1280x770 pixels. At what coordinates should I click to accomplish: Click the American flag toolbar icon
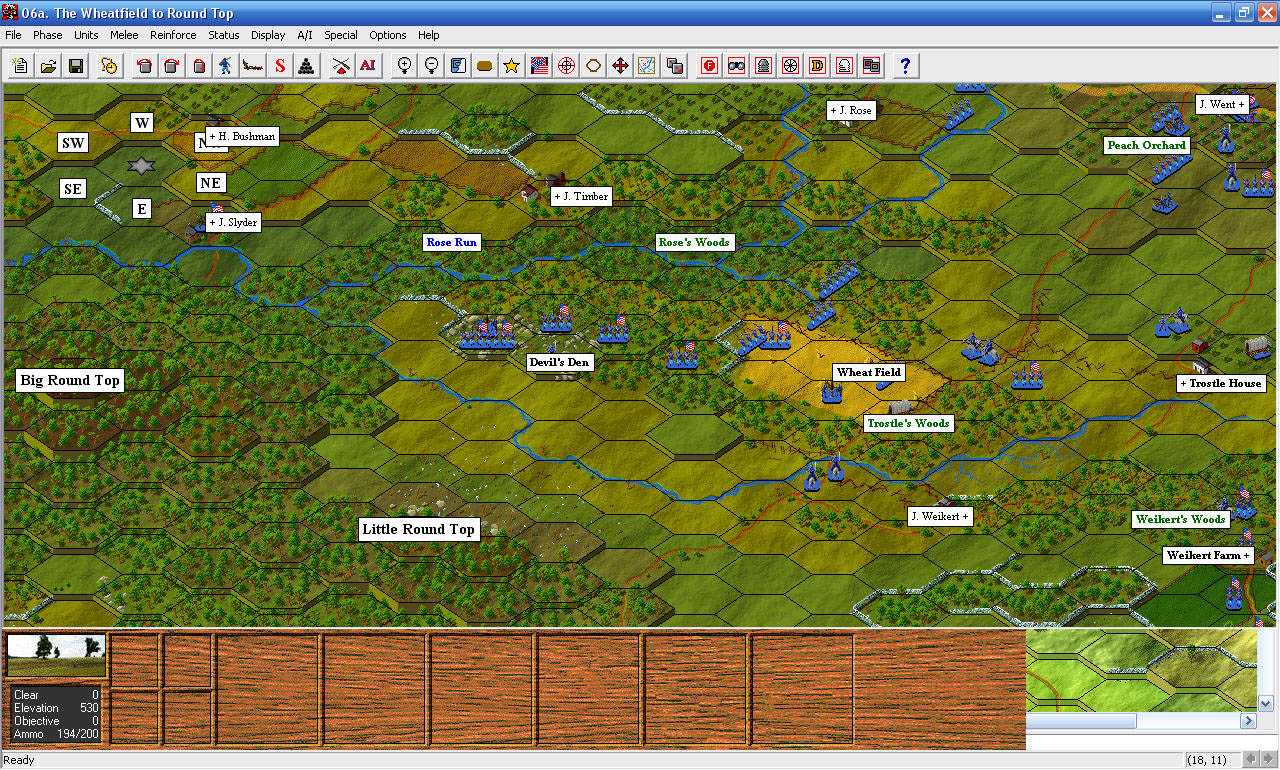[x=539, y=66]
